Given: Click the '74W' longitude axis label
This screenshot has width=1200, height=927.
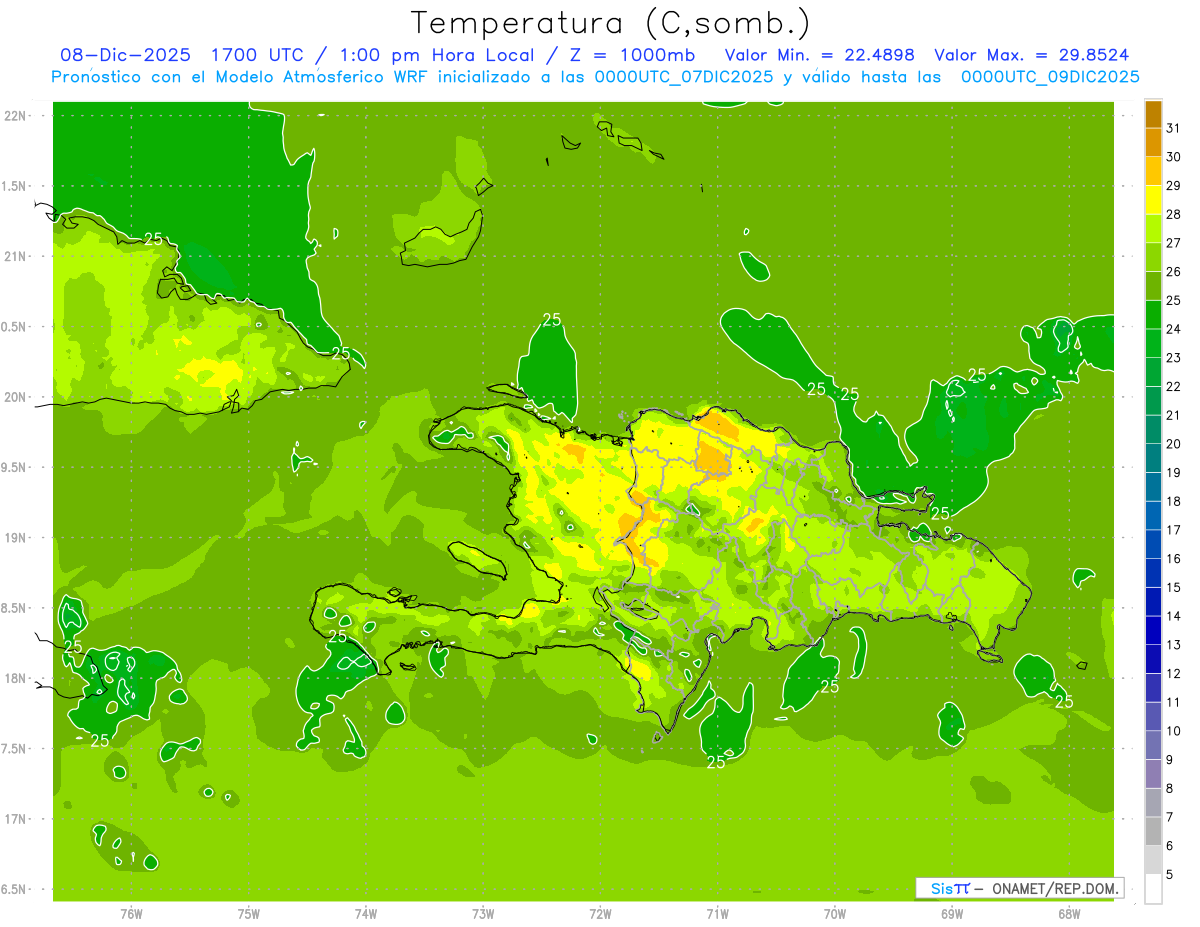Looking at the screenshot, I should click(366, 913).
